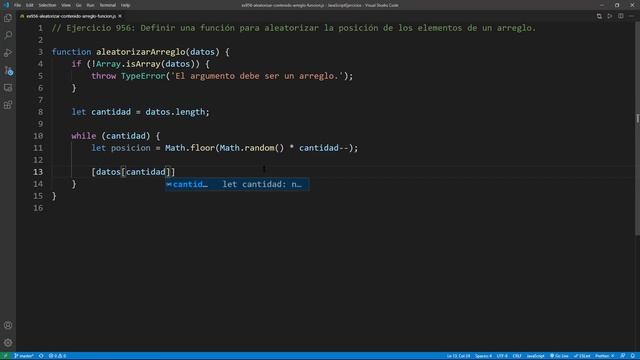Start Go Live server from status bar
Viewport: 640px width, 360px height.
[559, 356]
